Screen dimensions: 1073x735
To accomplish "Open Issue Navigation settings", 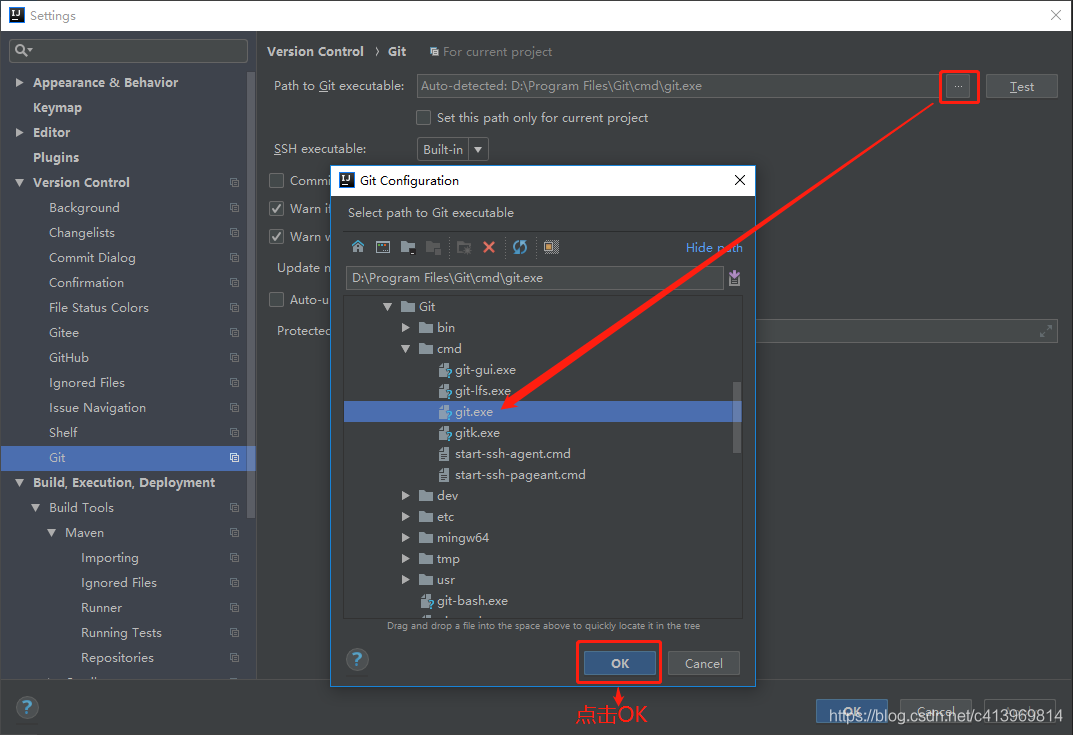I will tap(97, 408).
